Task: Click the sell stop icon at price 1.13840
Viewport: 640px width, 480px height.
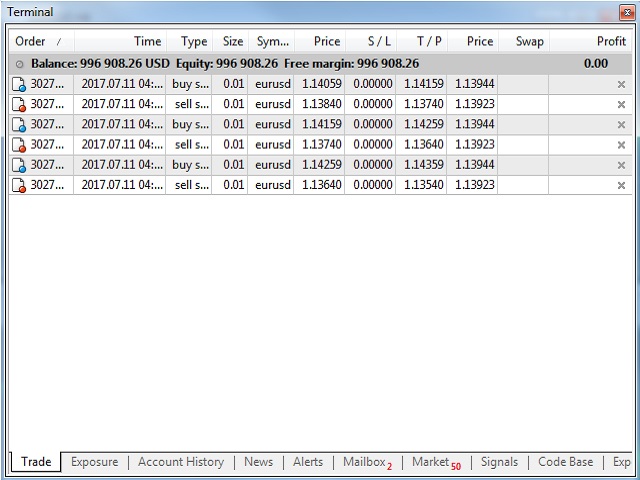Action: [19, 104]
